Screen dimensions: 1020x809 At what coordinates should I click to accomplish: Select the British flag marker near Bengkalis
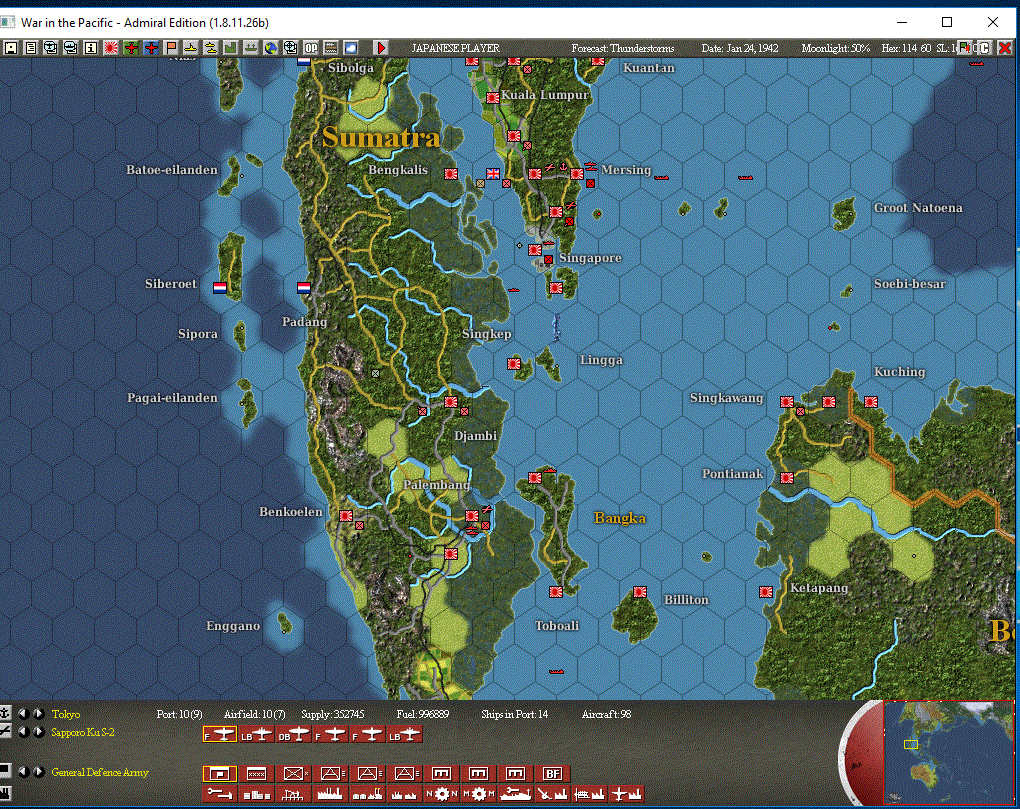pyautogui.click(x=493, y=174)
